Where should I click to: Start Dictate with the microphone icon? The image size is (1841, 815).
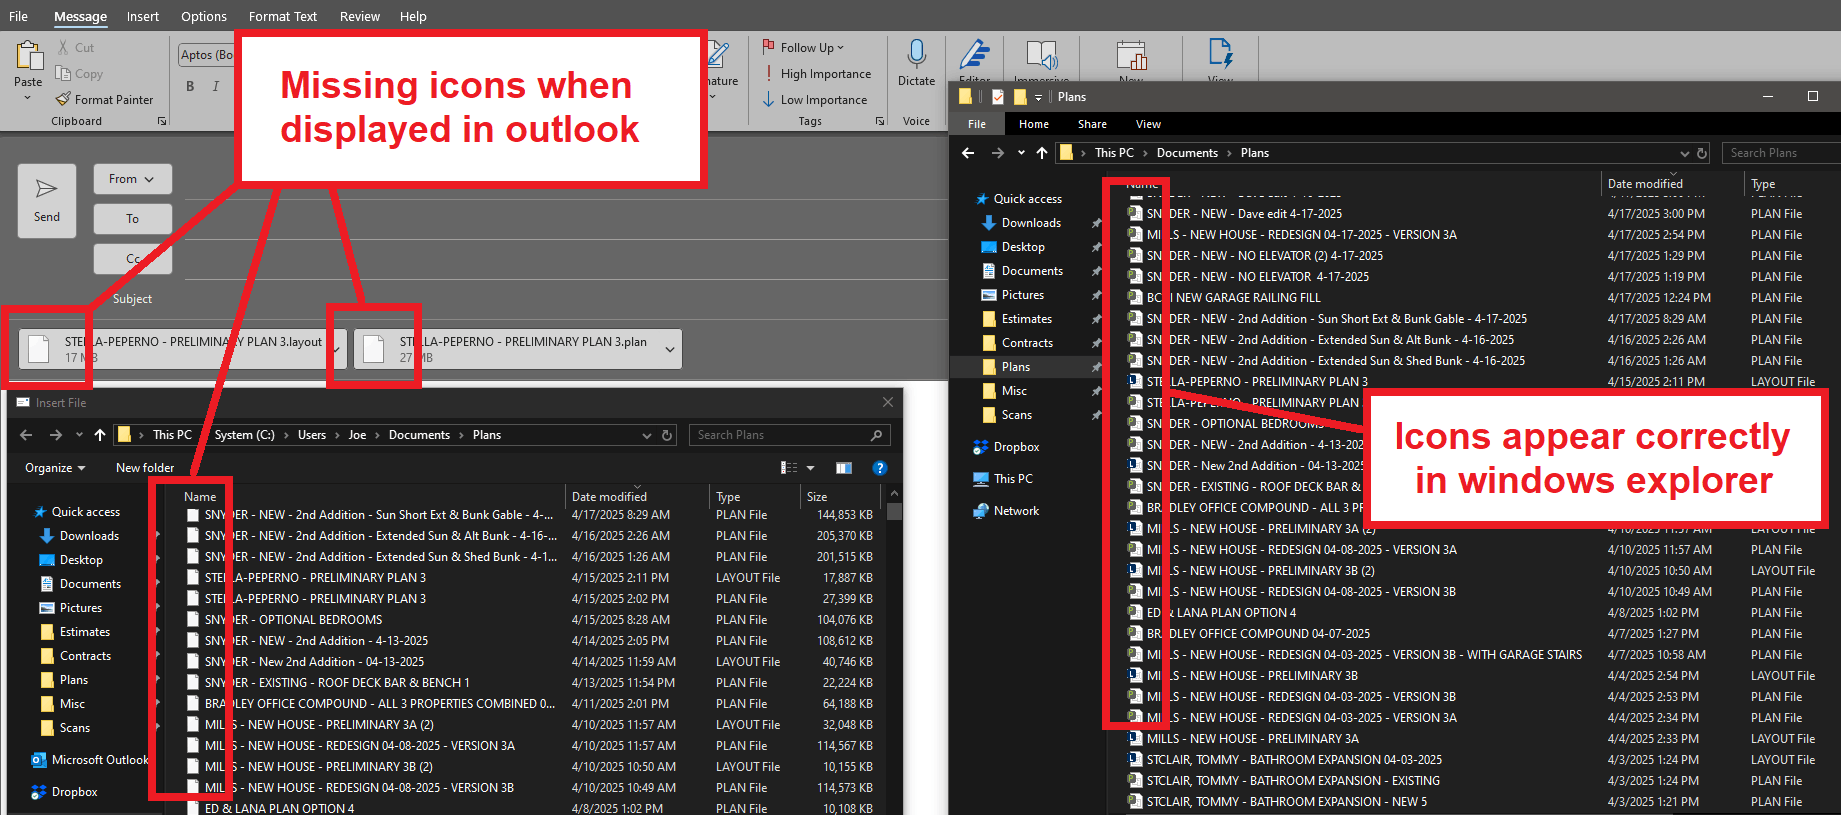click(916, 54)
